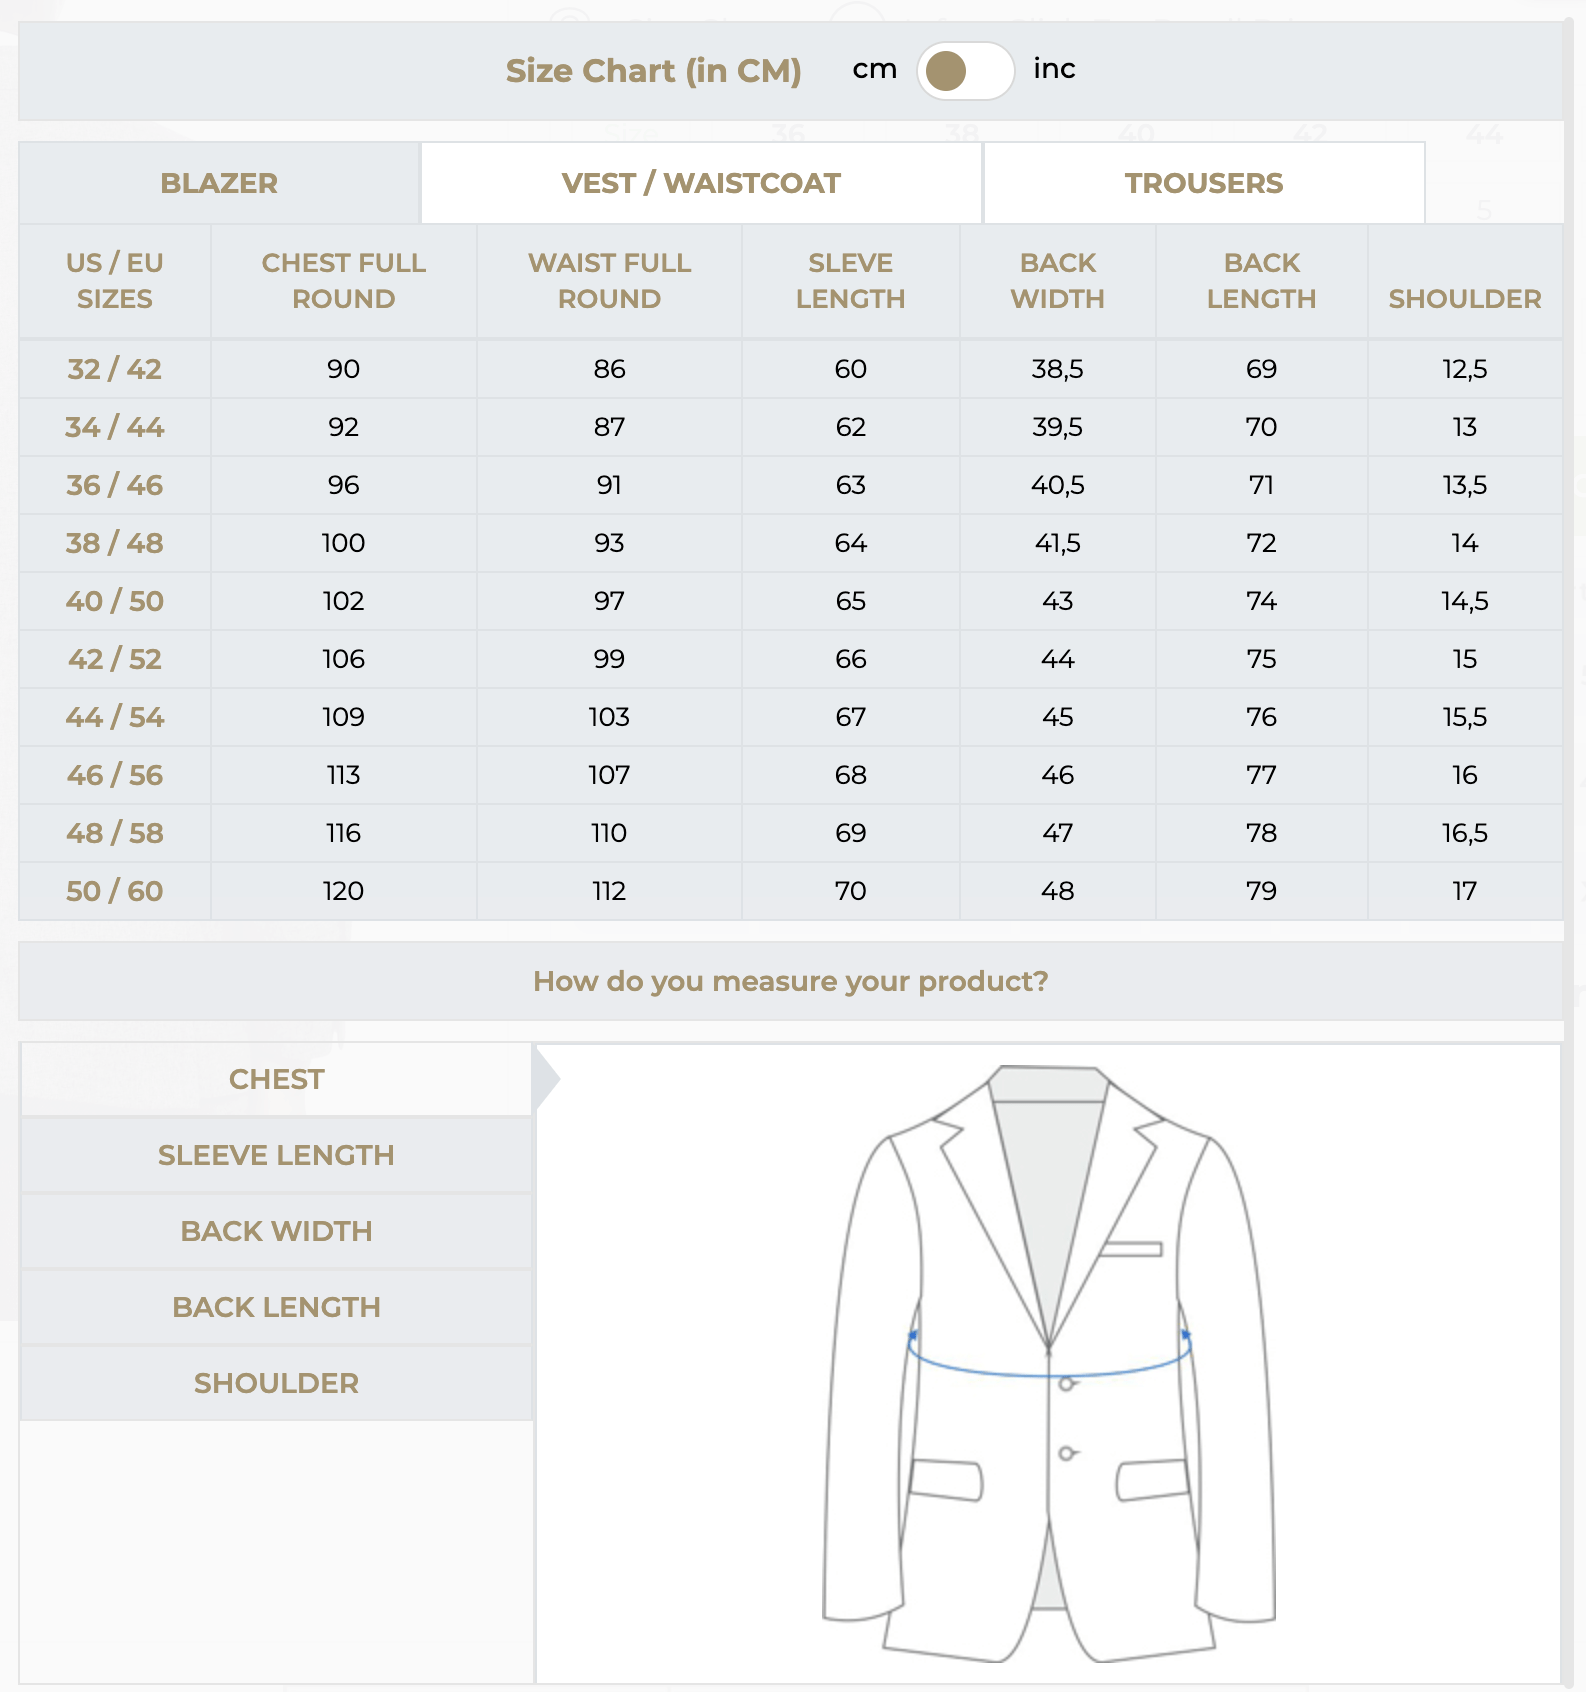Screen dimensions: 1586x1692
Task: Select size row '50 / 60'
Action: 791,891
